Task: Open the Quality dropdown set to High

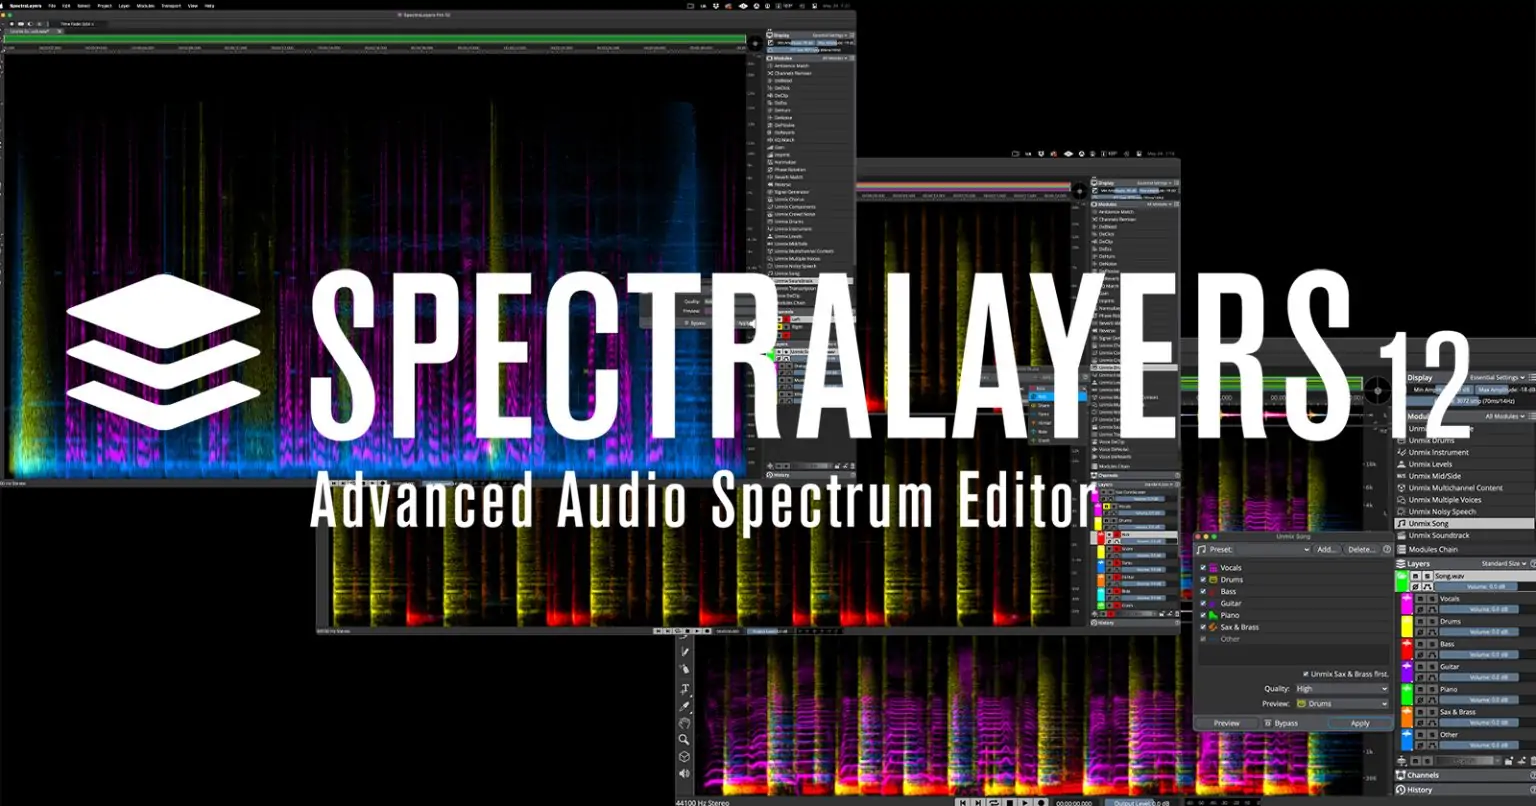Action: [1342, 688]
